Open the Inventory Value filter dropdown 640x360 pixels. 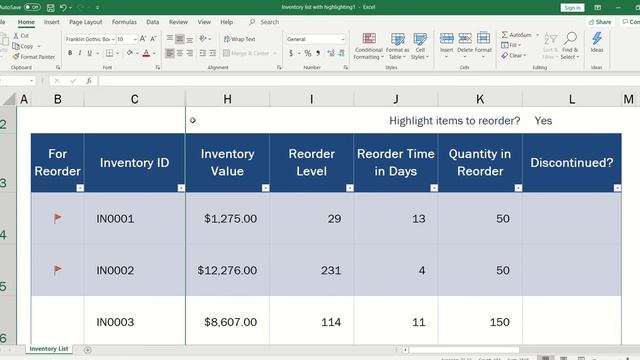265,188
